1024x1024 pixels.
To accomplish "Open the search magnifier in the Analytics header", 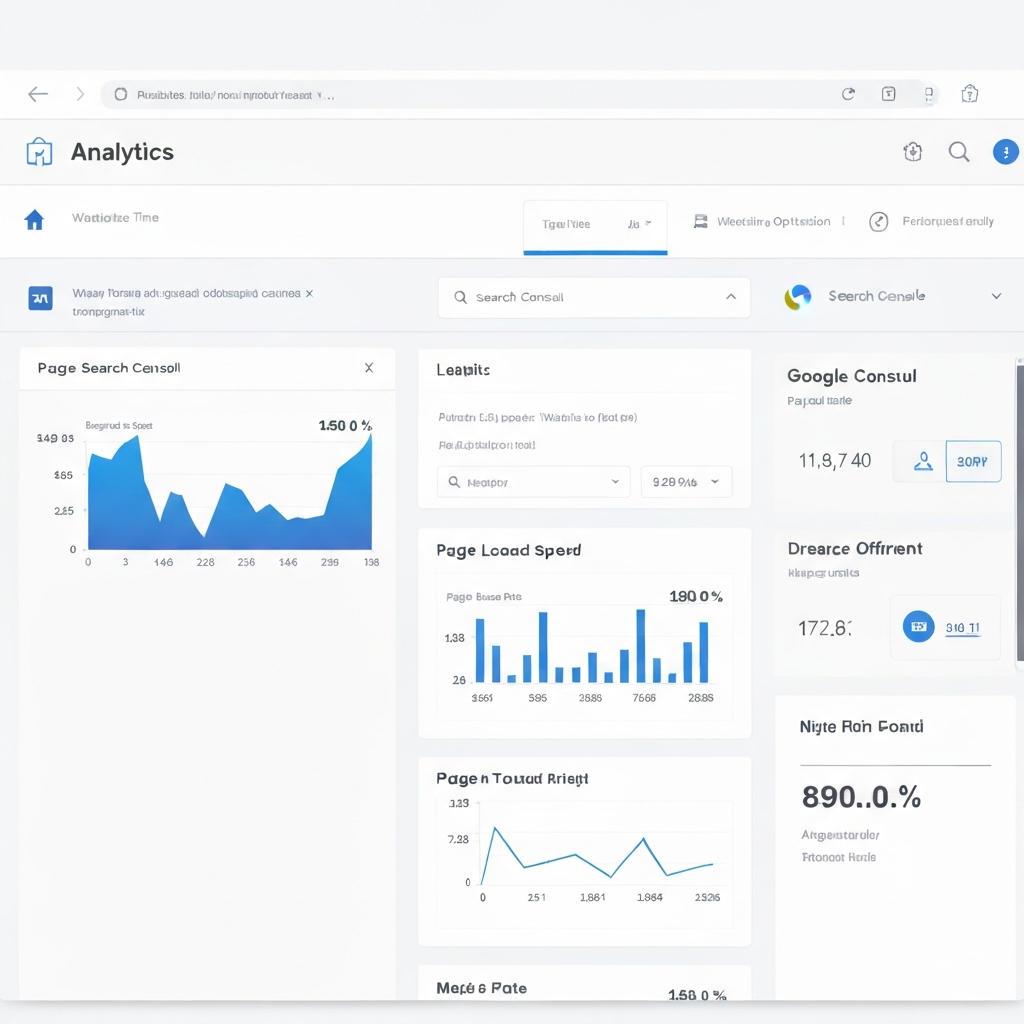I will coord(959,152).
